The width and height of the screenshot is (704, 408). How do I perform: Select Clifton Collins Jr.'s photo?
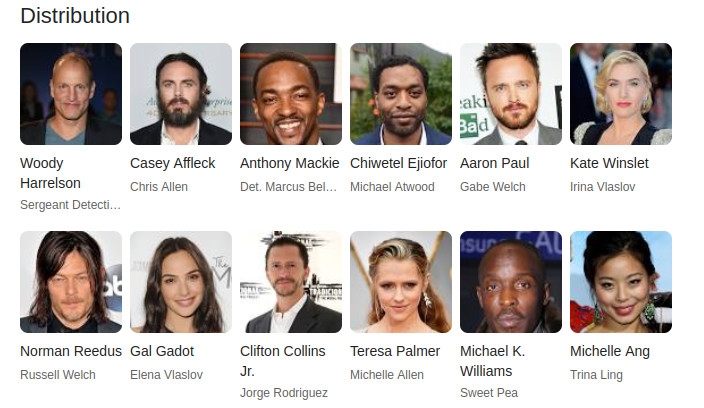[291, 282]
